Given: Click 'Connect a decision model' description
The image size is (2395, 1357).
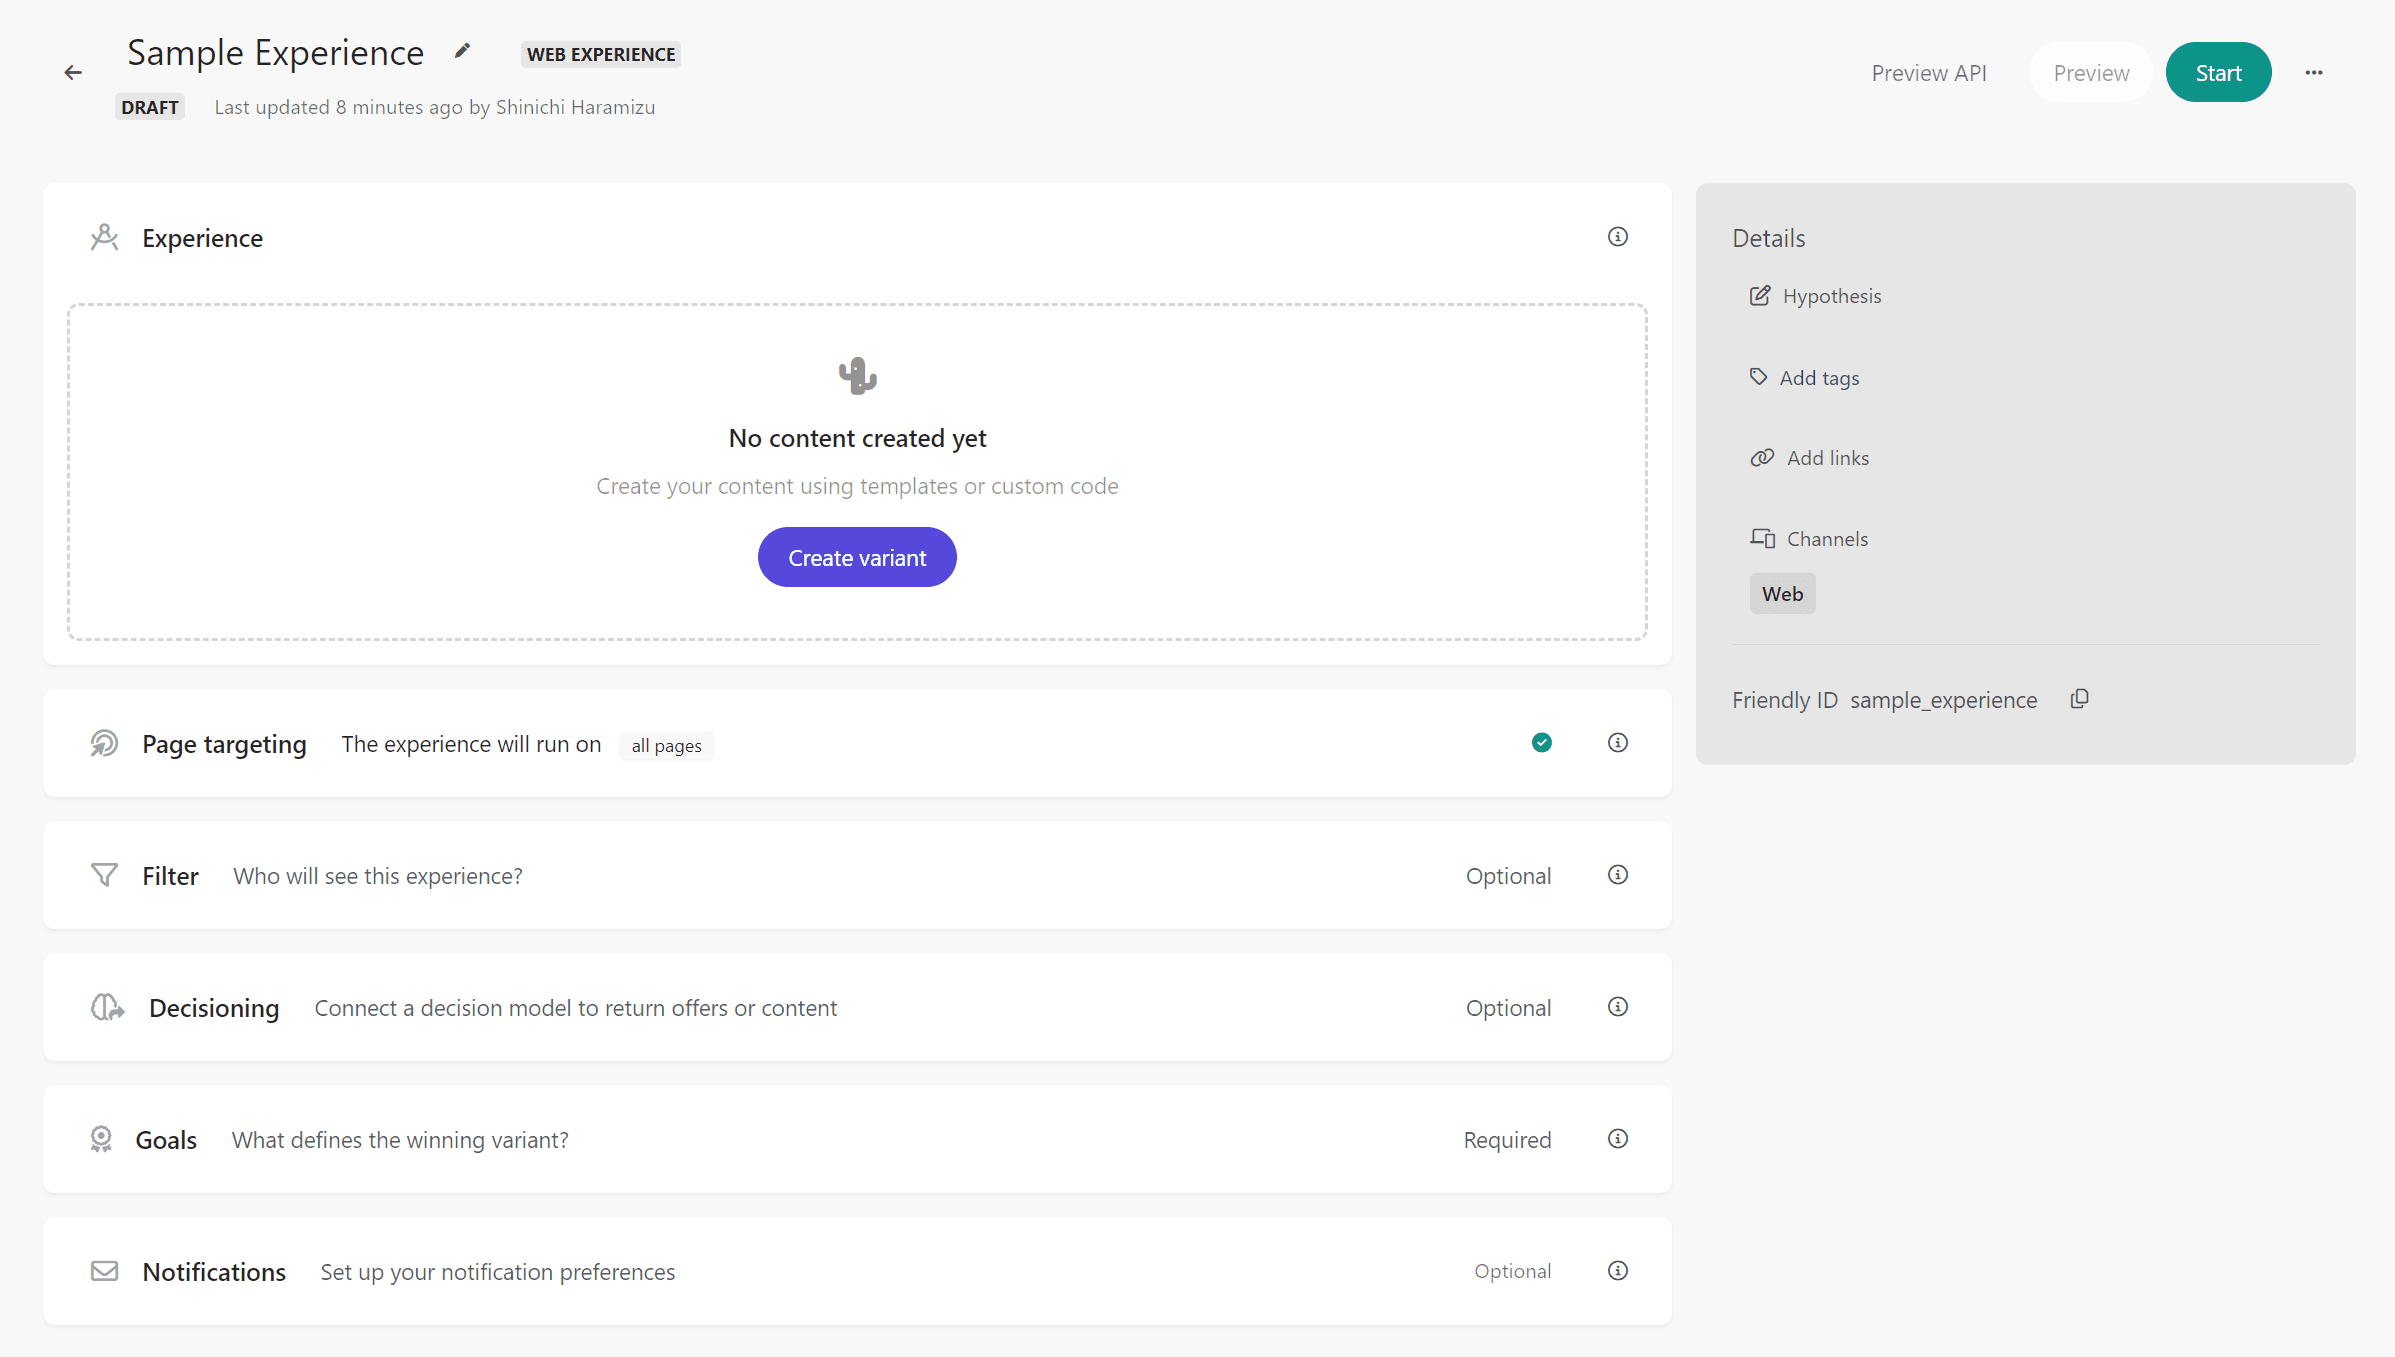Looking at the screenshot, I should point(575,1008).
